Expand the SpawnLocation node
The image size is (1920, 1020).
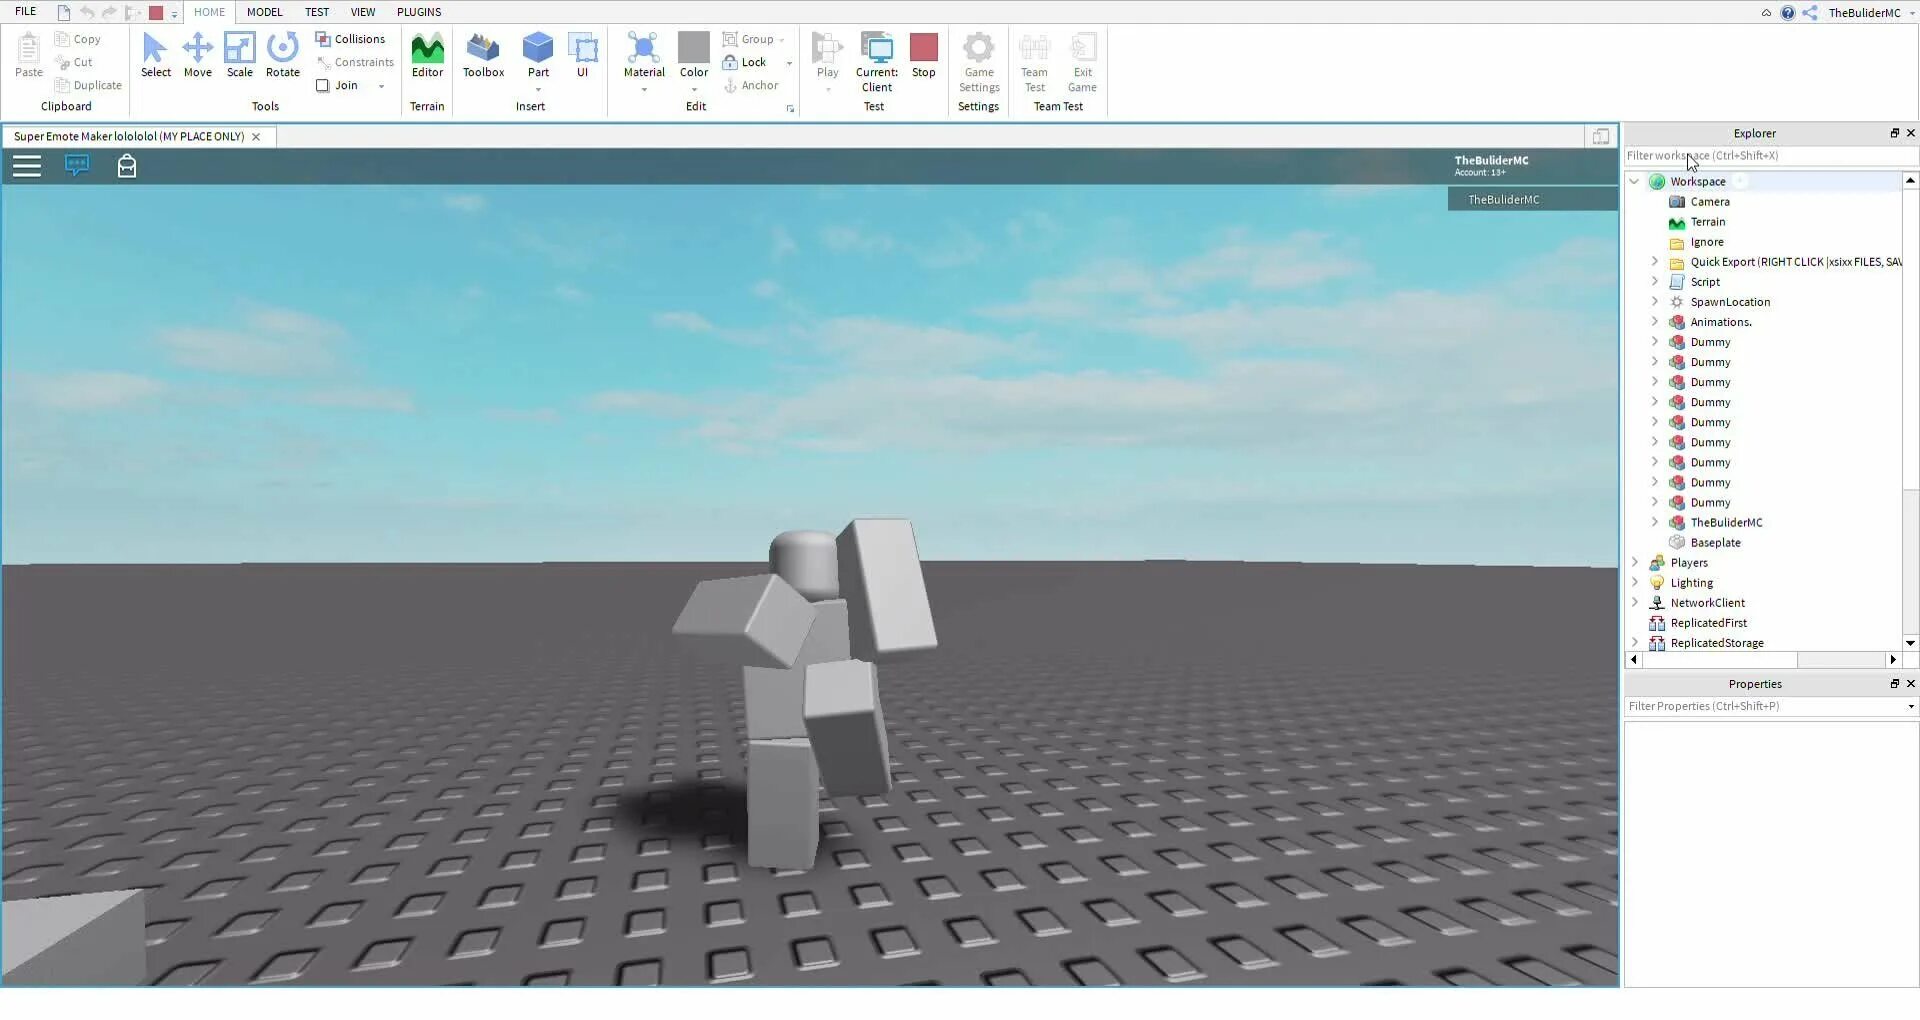coord(1654,301)
